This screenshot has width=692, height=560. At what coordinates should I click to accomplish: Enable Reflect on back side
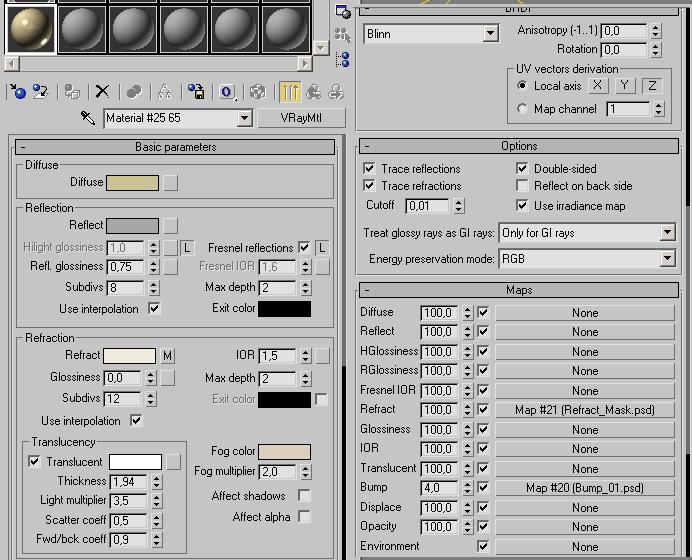522,185
